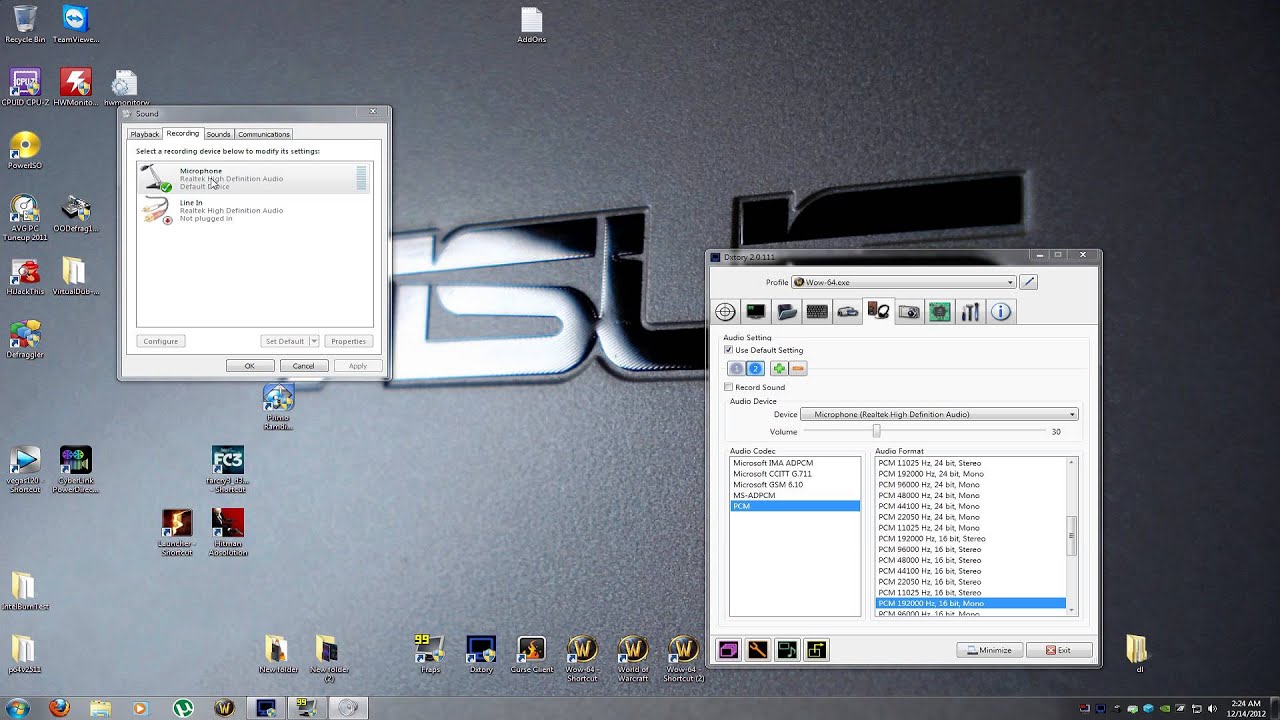1280x720 pixels.
Task: Select PCM 192000 Hz, 16 bit, Mono format
Action: pos(971,603)
